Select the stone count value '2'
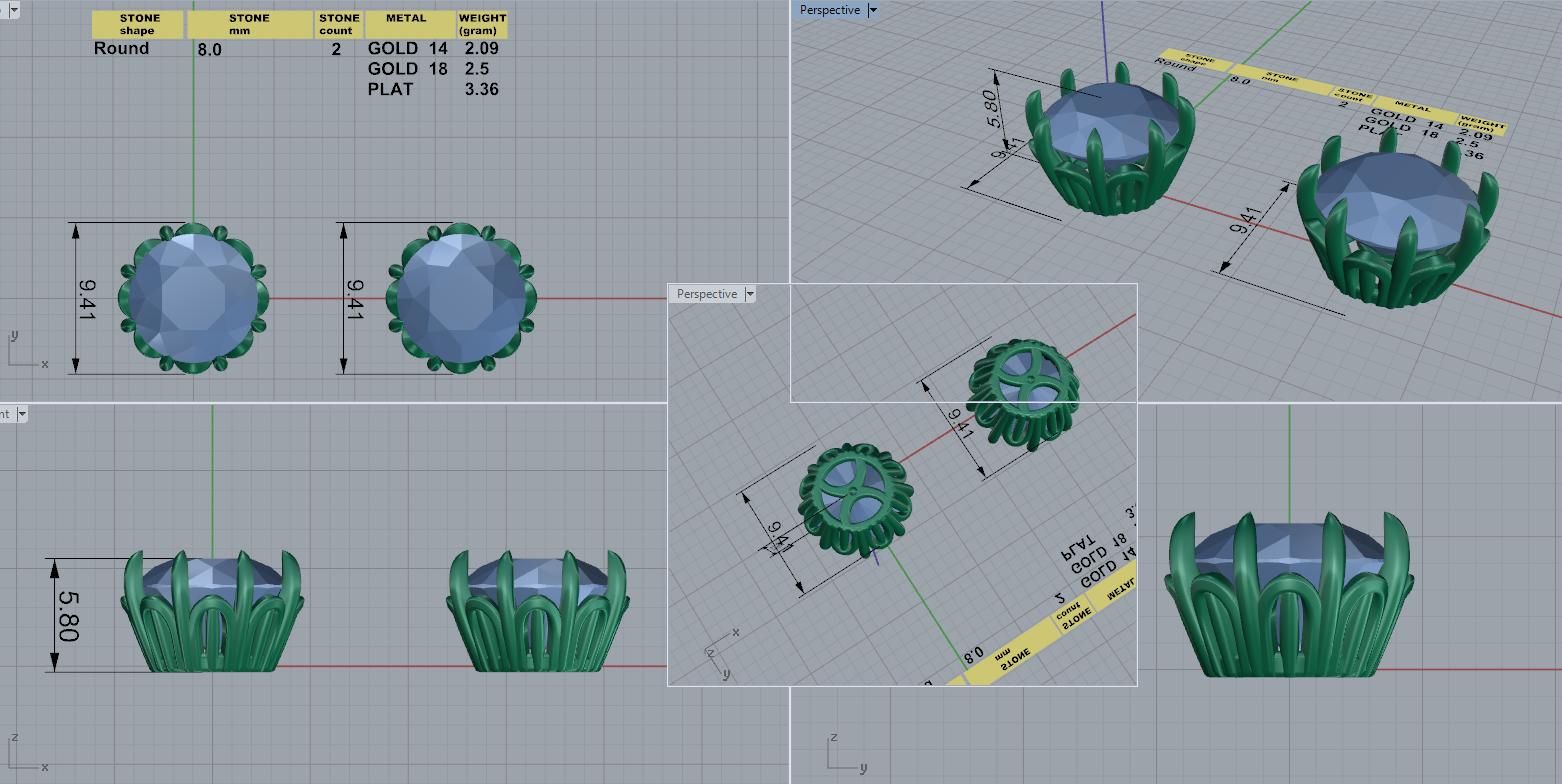 pos(337,49)
